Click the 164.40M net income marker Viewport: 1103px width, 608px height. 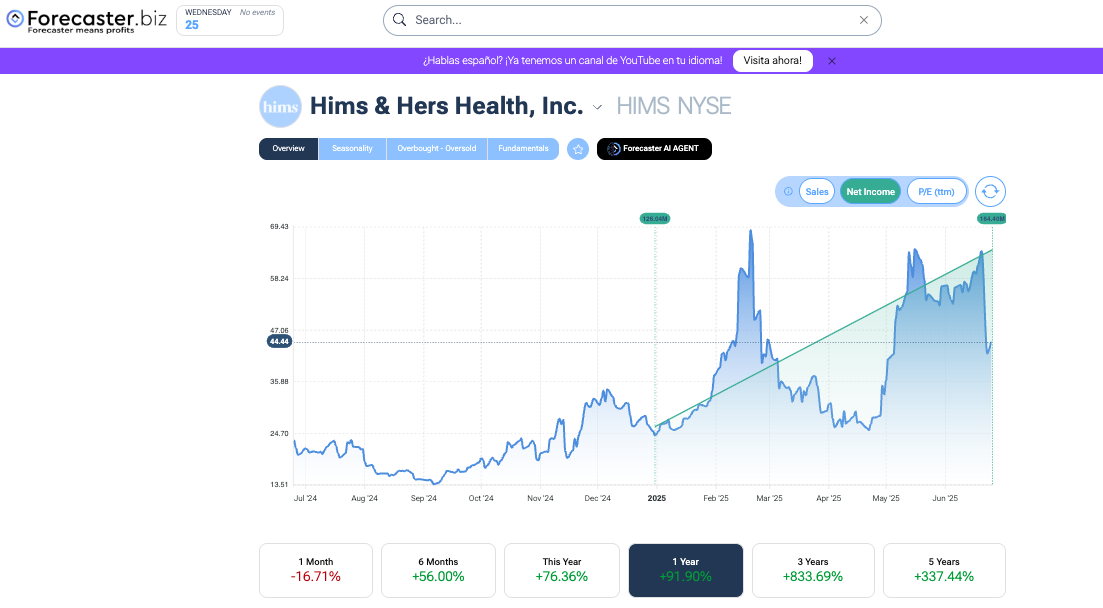click(x=992, y=219)
